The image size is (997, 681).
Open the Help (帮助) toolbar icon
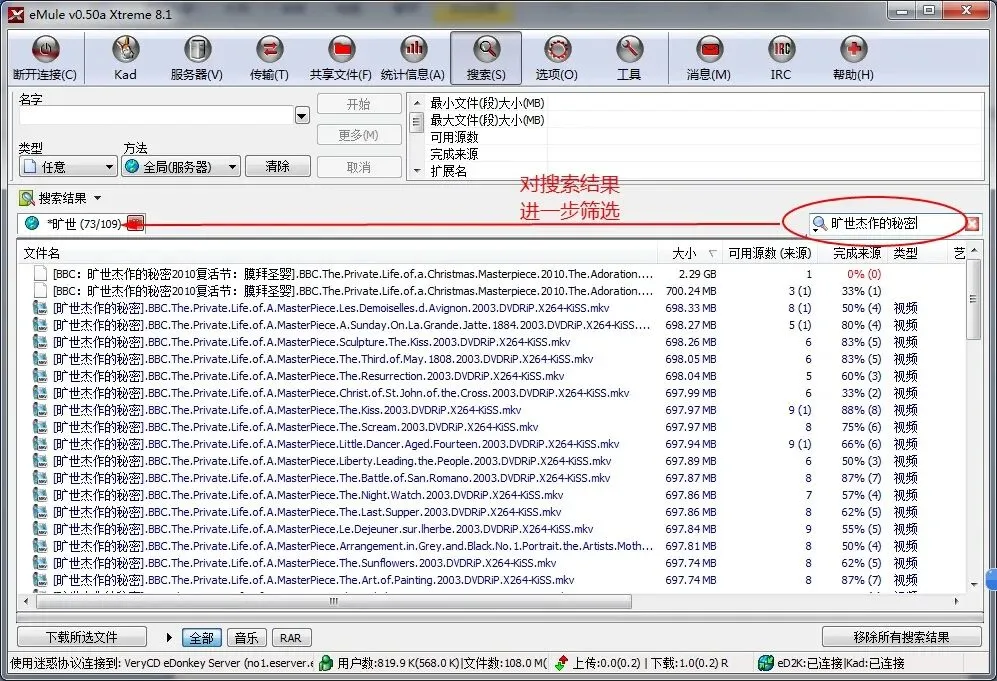853,50
